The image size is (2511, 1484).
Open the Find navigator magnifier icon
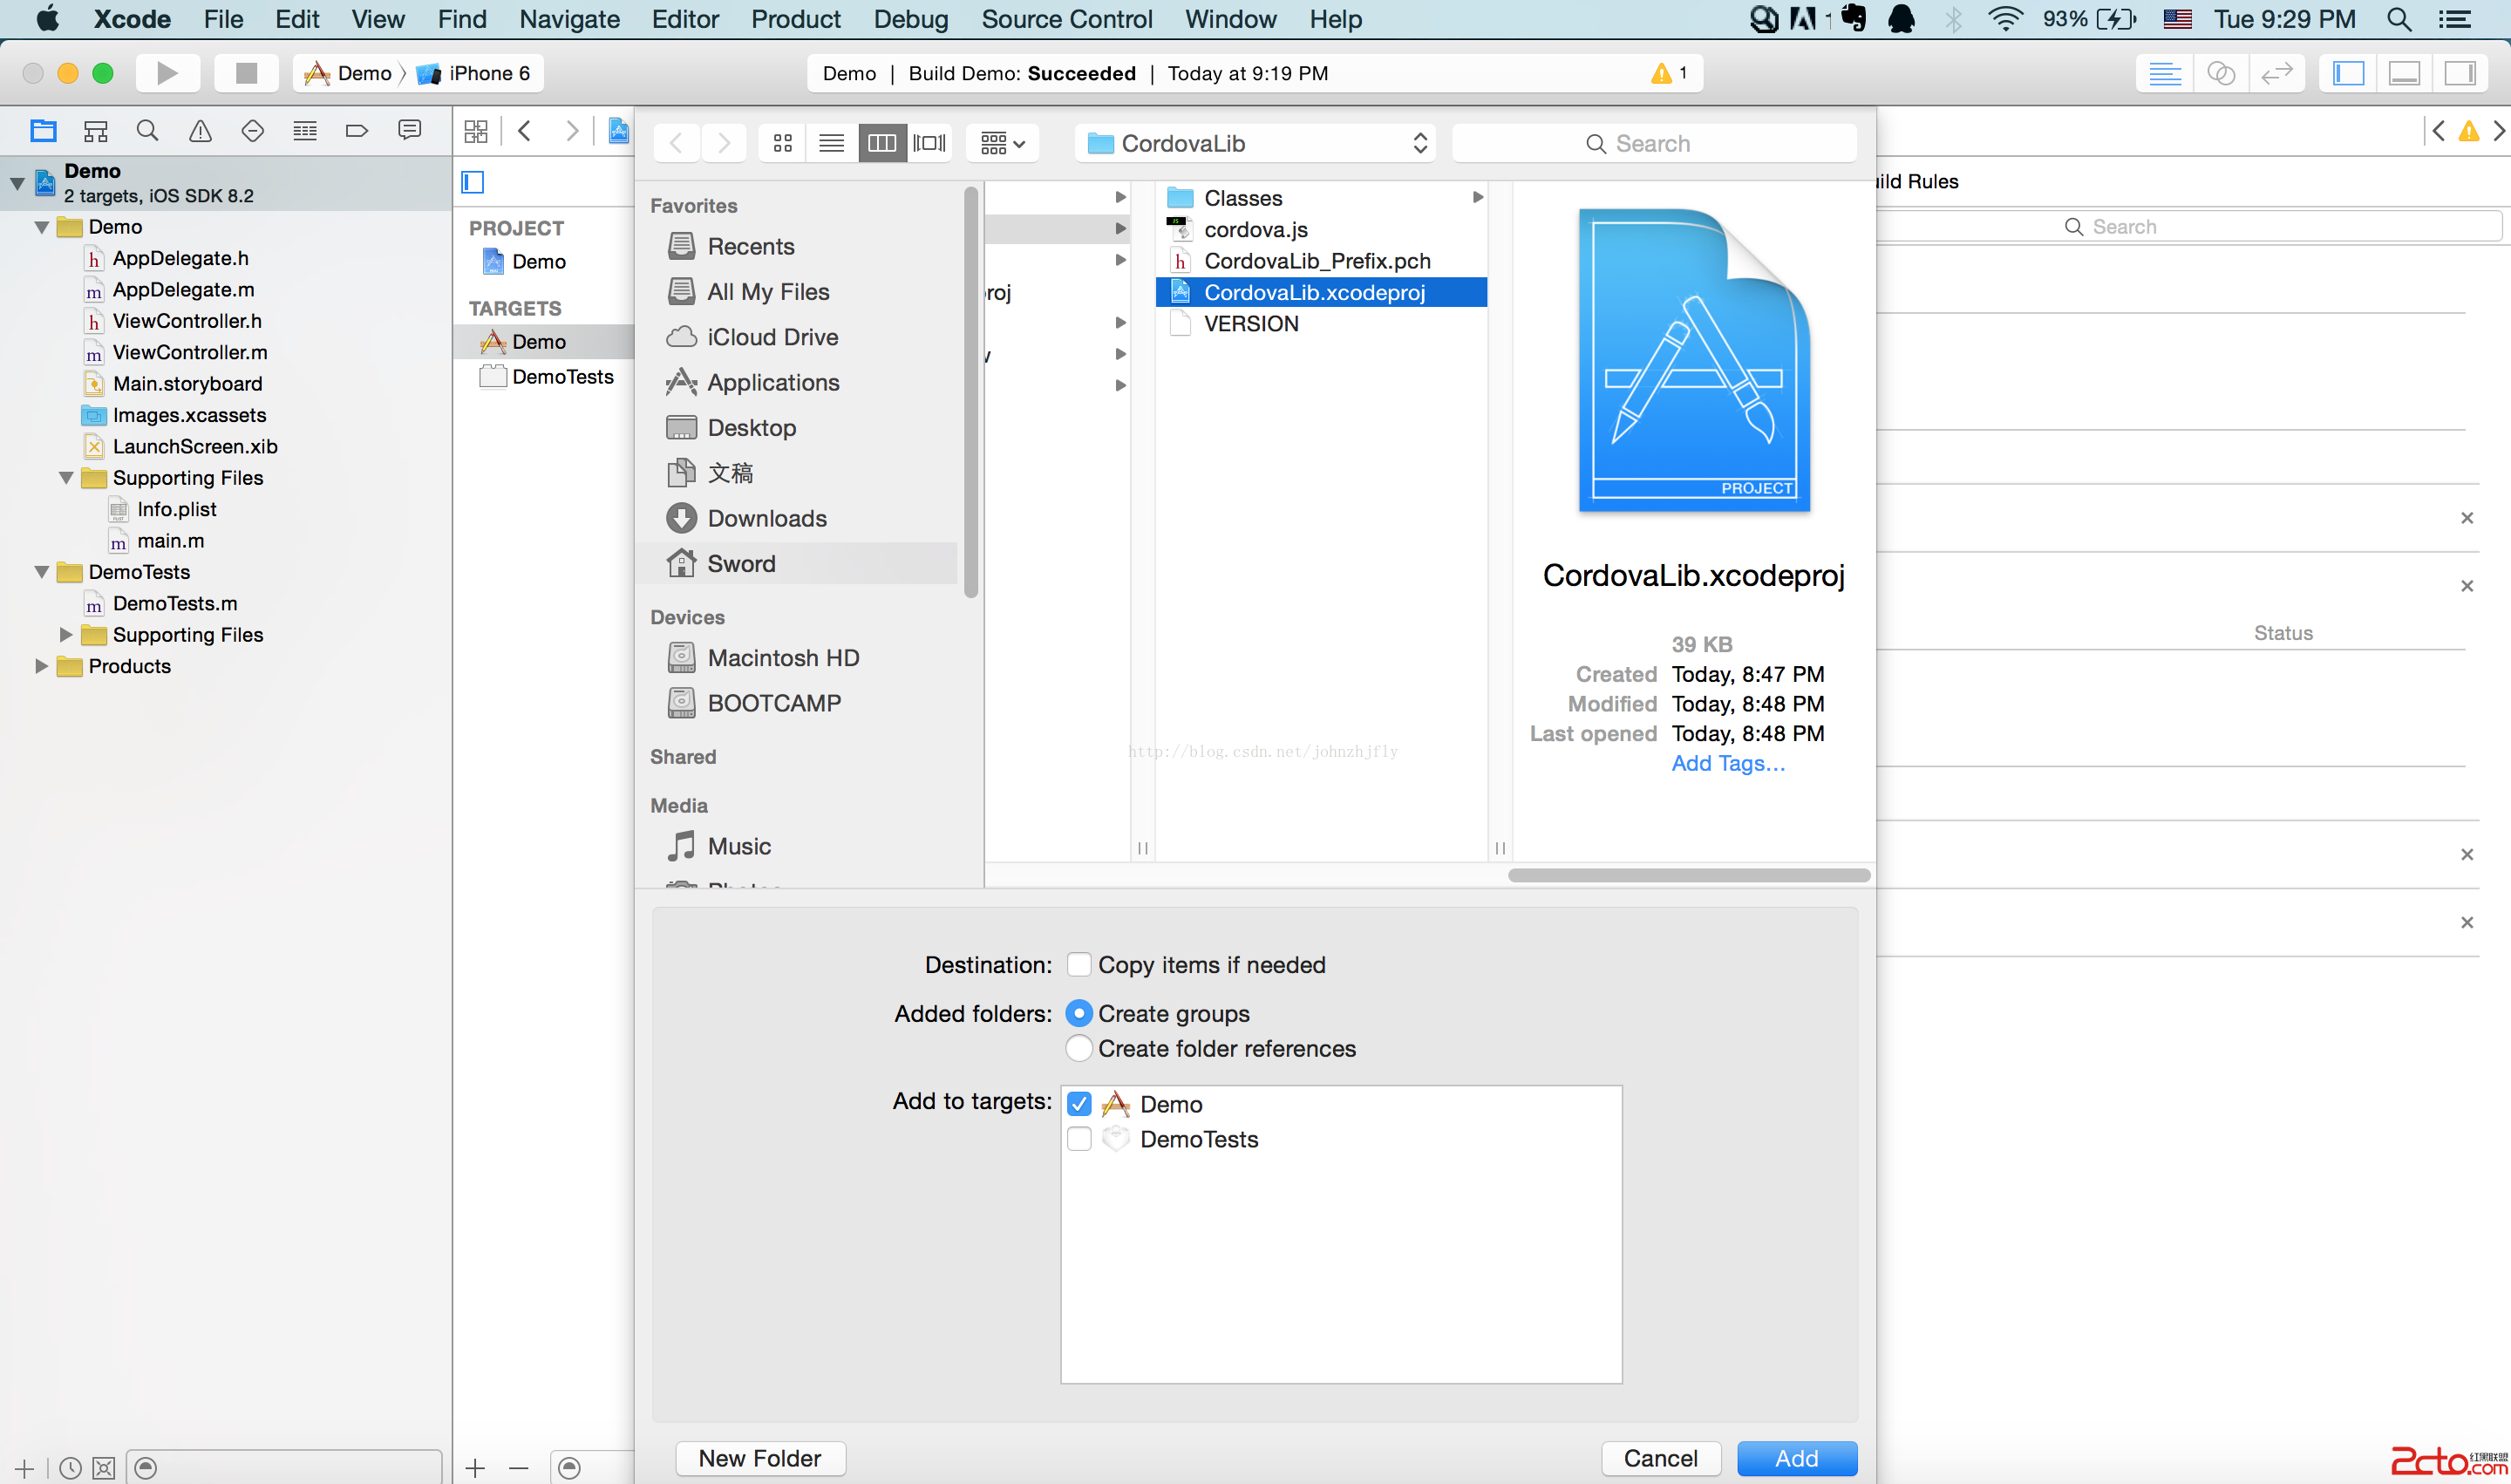pyautogui.click(x=147, y=131)
